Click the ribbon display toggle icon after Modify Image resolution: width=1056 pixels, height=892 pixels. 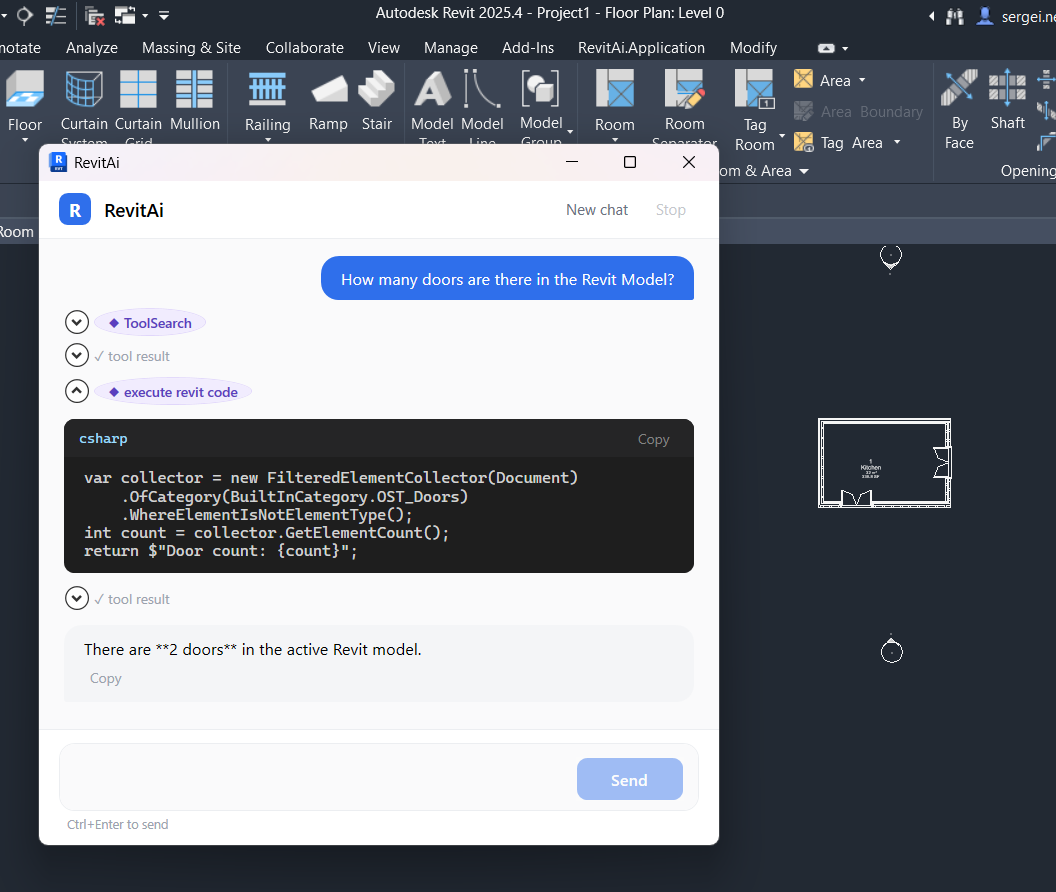[826, 49]
